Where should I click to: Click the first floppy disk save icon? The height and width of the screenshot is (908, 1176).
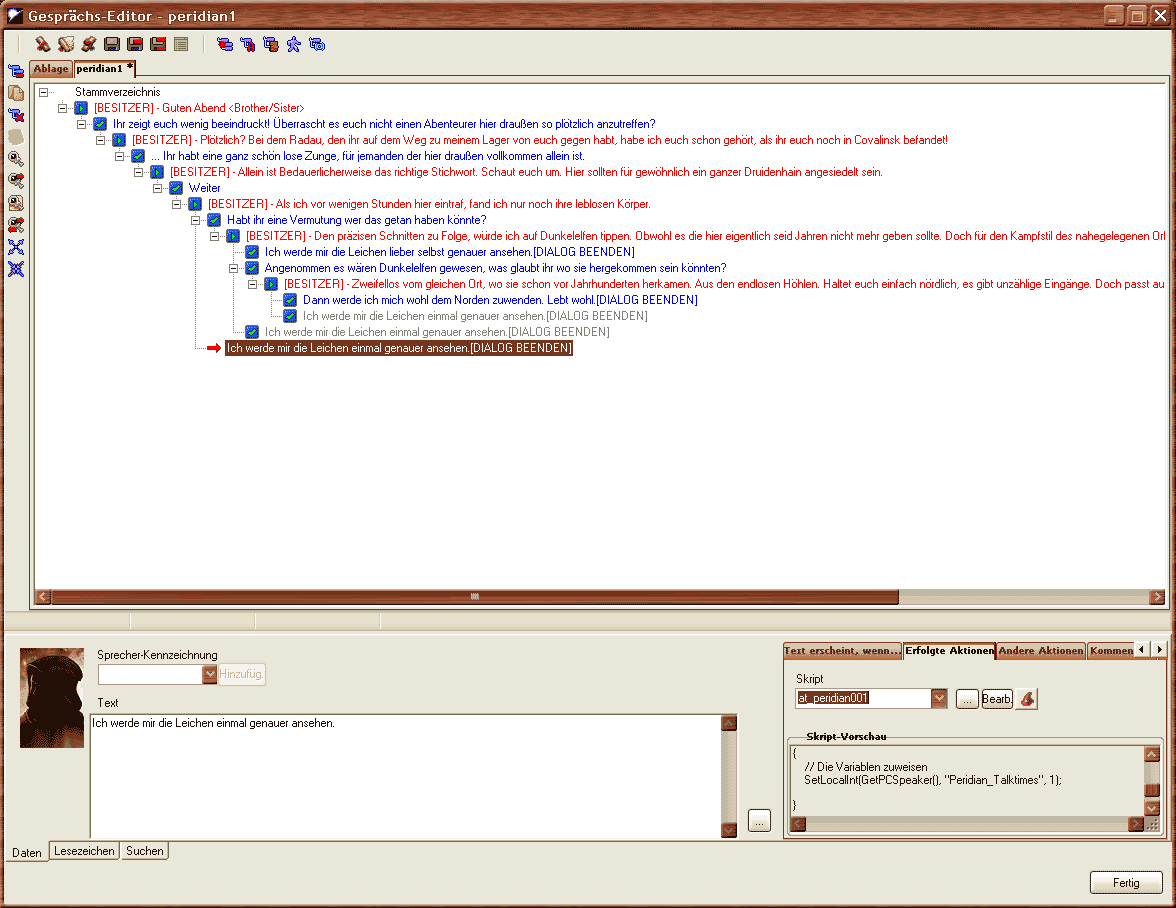(112, 44)
